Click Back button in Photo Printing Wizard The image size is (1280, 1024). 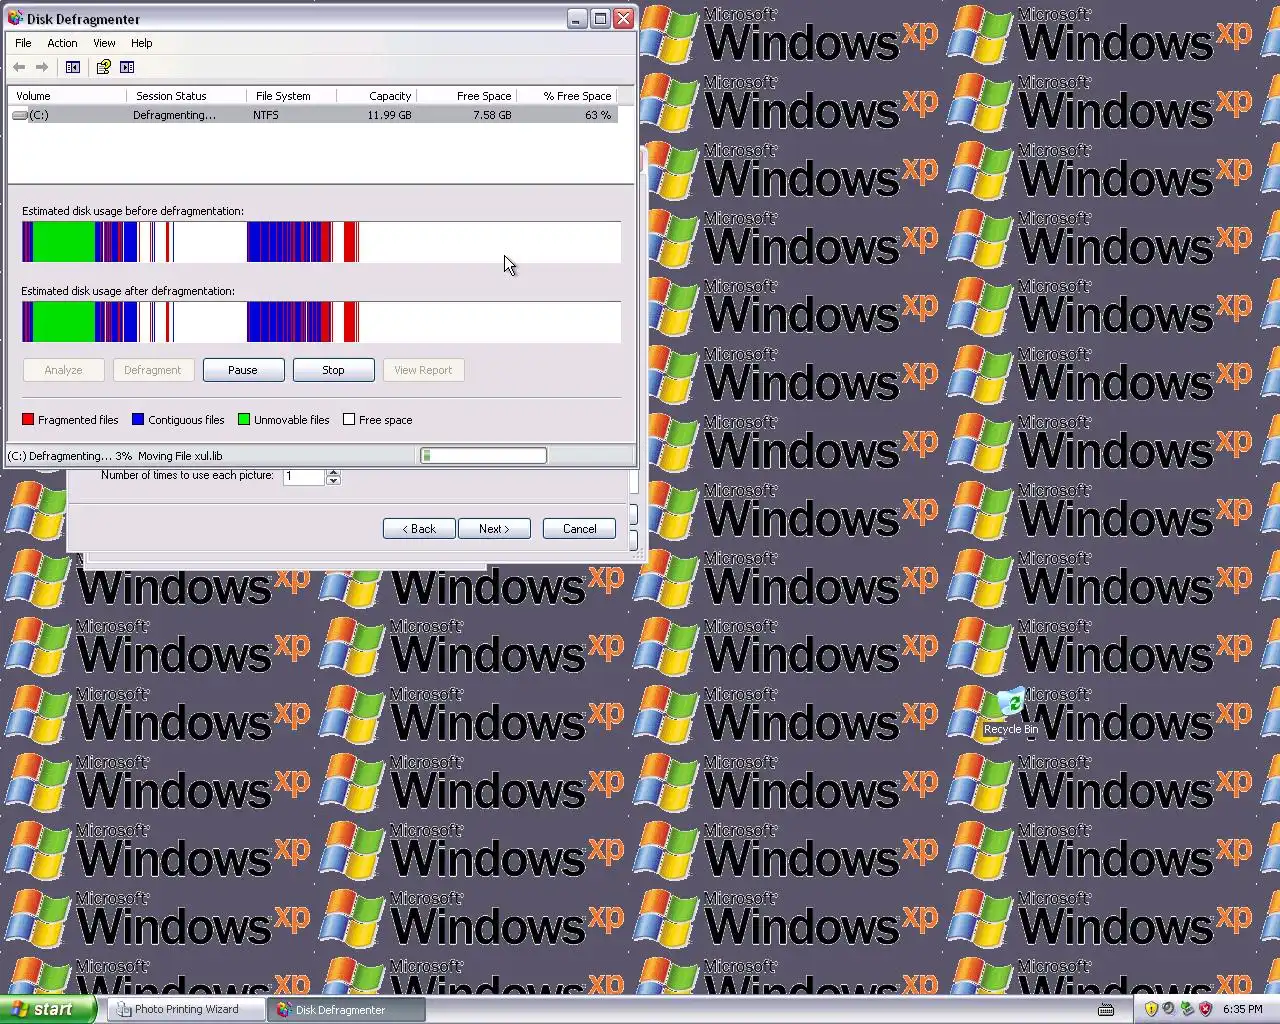click(x=419, y=529)
